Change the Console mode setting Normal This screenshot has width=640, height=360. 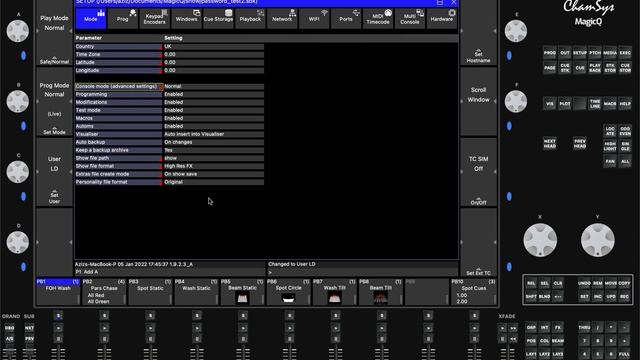pyautogui.click(x=213, y=86)
